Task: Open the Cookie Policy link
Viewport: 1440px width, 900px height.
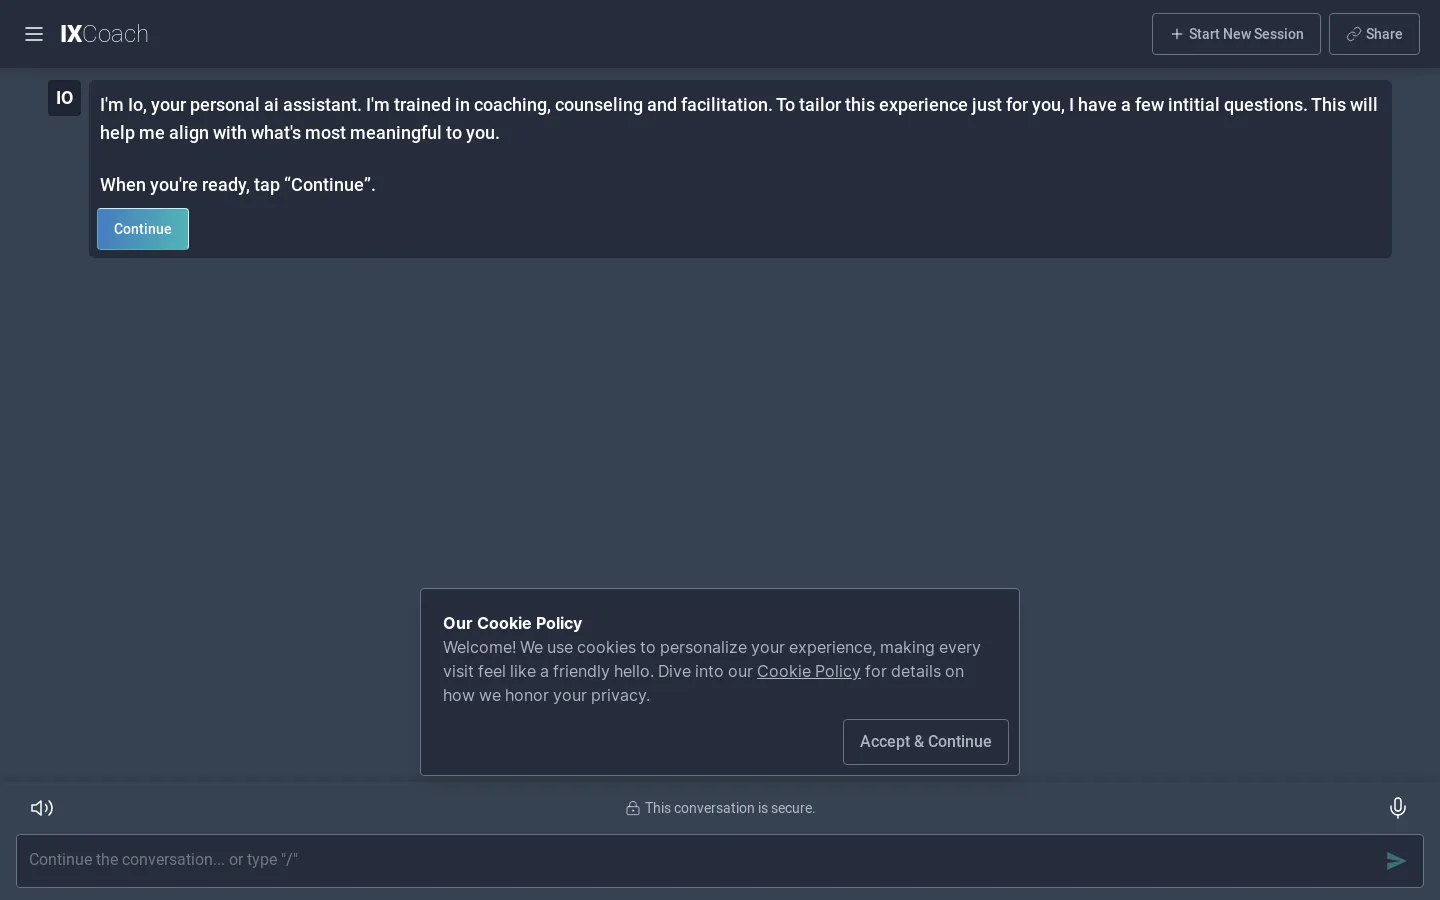Action: pos(809,671)
